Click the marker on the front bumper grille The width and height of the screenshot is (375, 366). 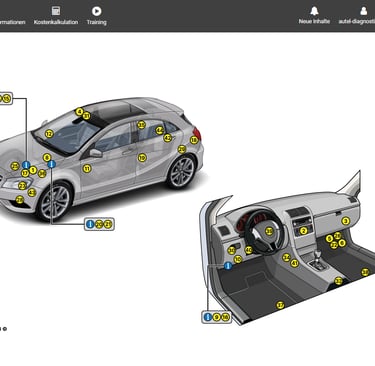[20, 200]
